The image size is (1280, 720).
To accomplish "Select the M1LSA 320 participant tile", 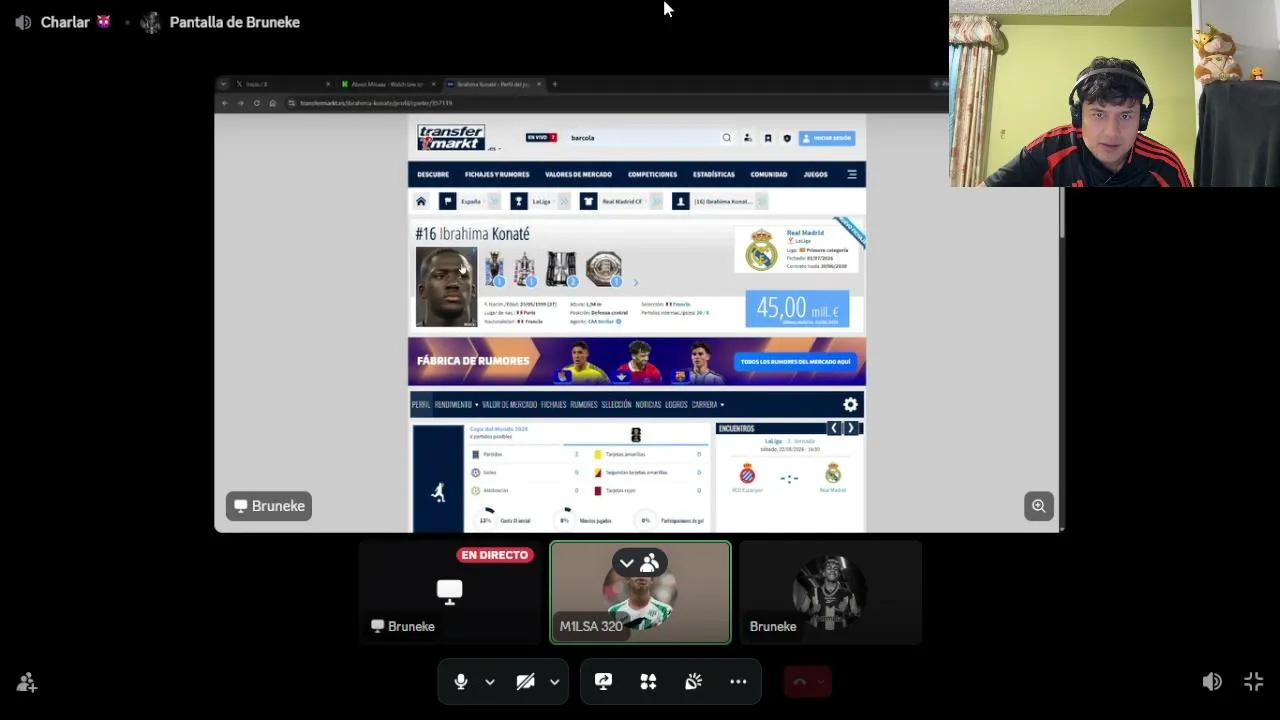I will point(640,592).
